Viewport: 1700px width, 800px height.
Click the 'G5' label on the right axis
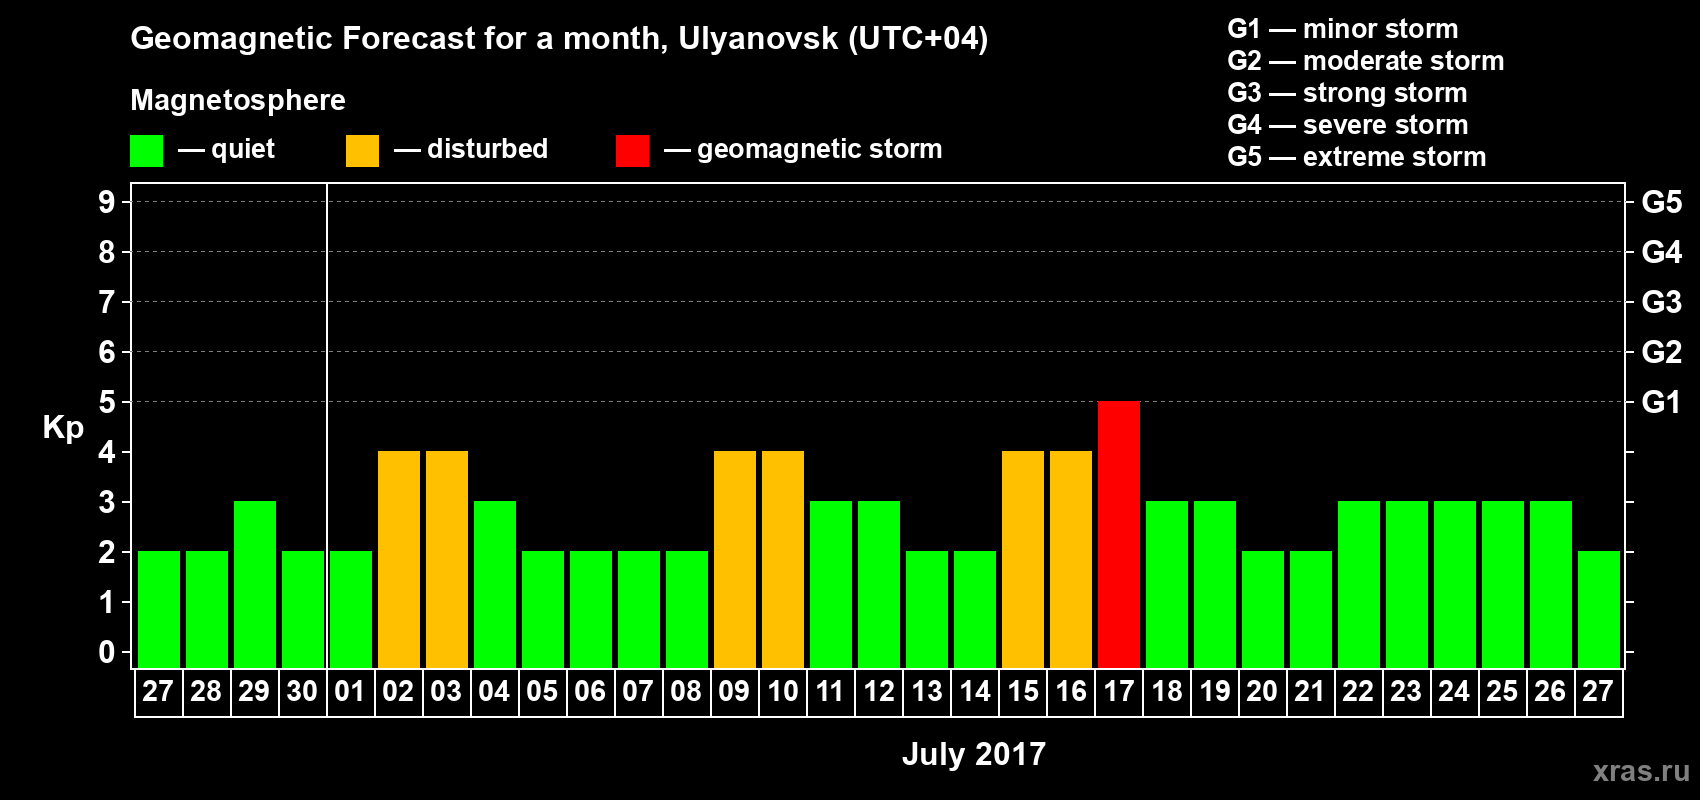coord(1661,202)
